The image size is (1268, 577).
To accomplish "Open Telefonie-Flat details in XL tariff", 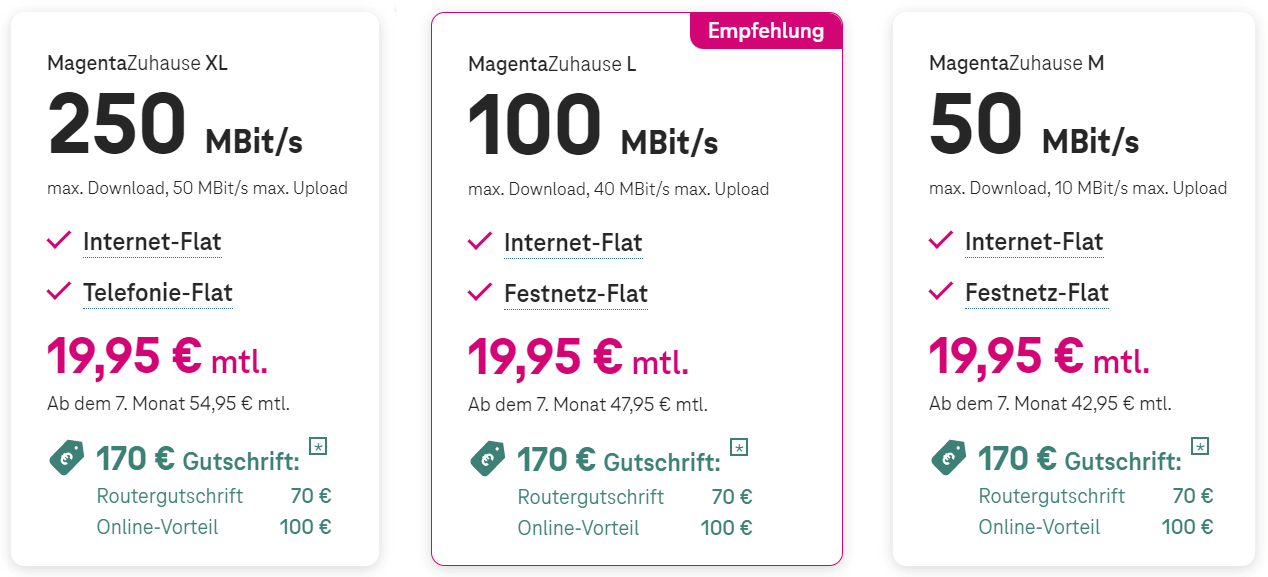I will pyautogui.click(x=158, y=293).
